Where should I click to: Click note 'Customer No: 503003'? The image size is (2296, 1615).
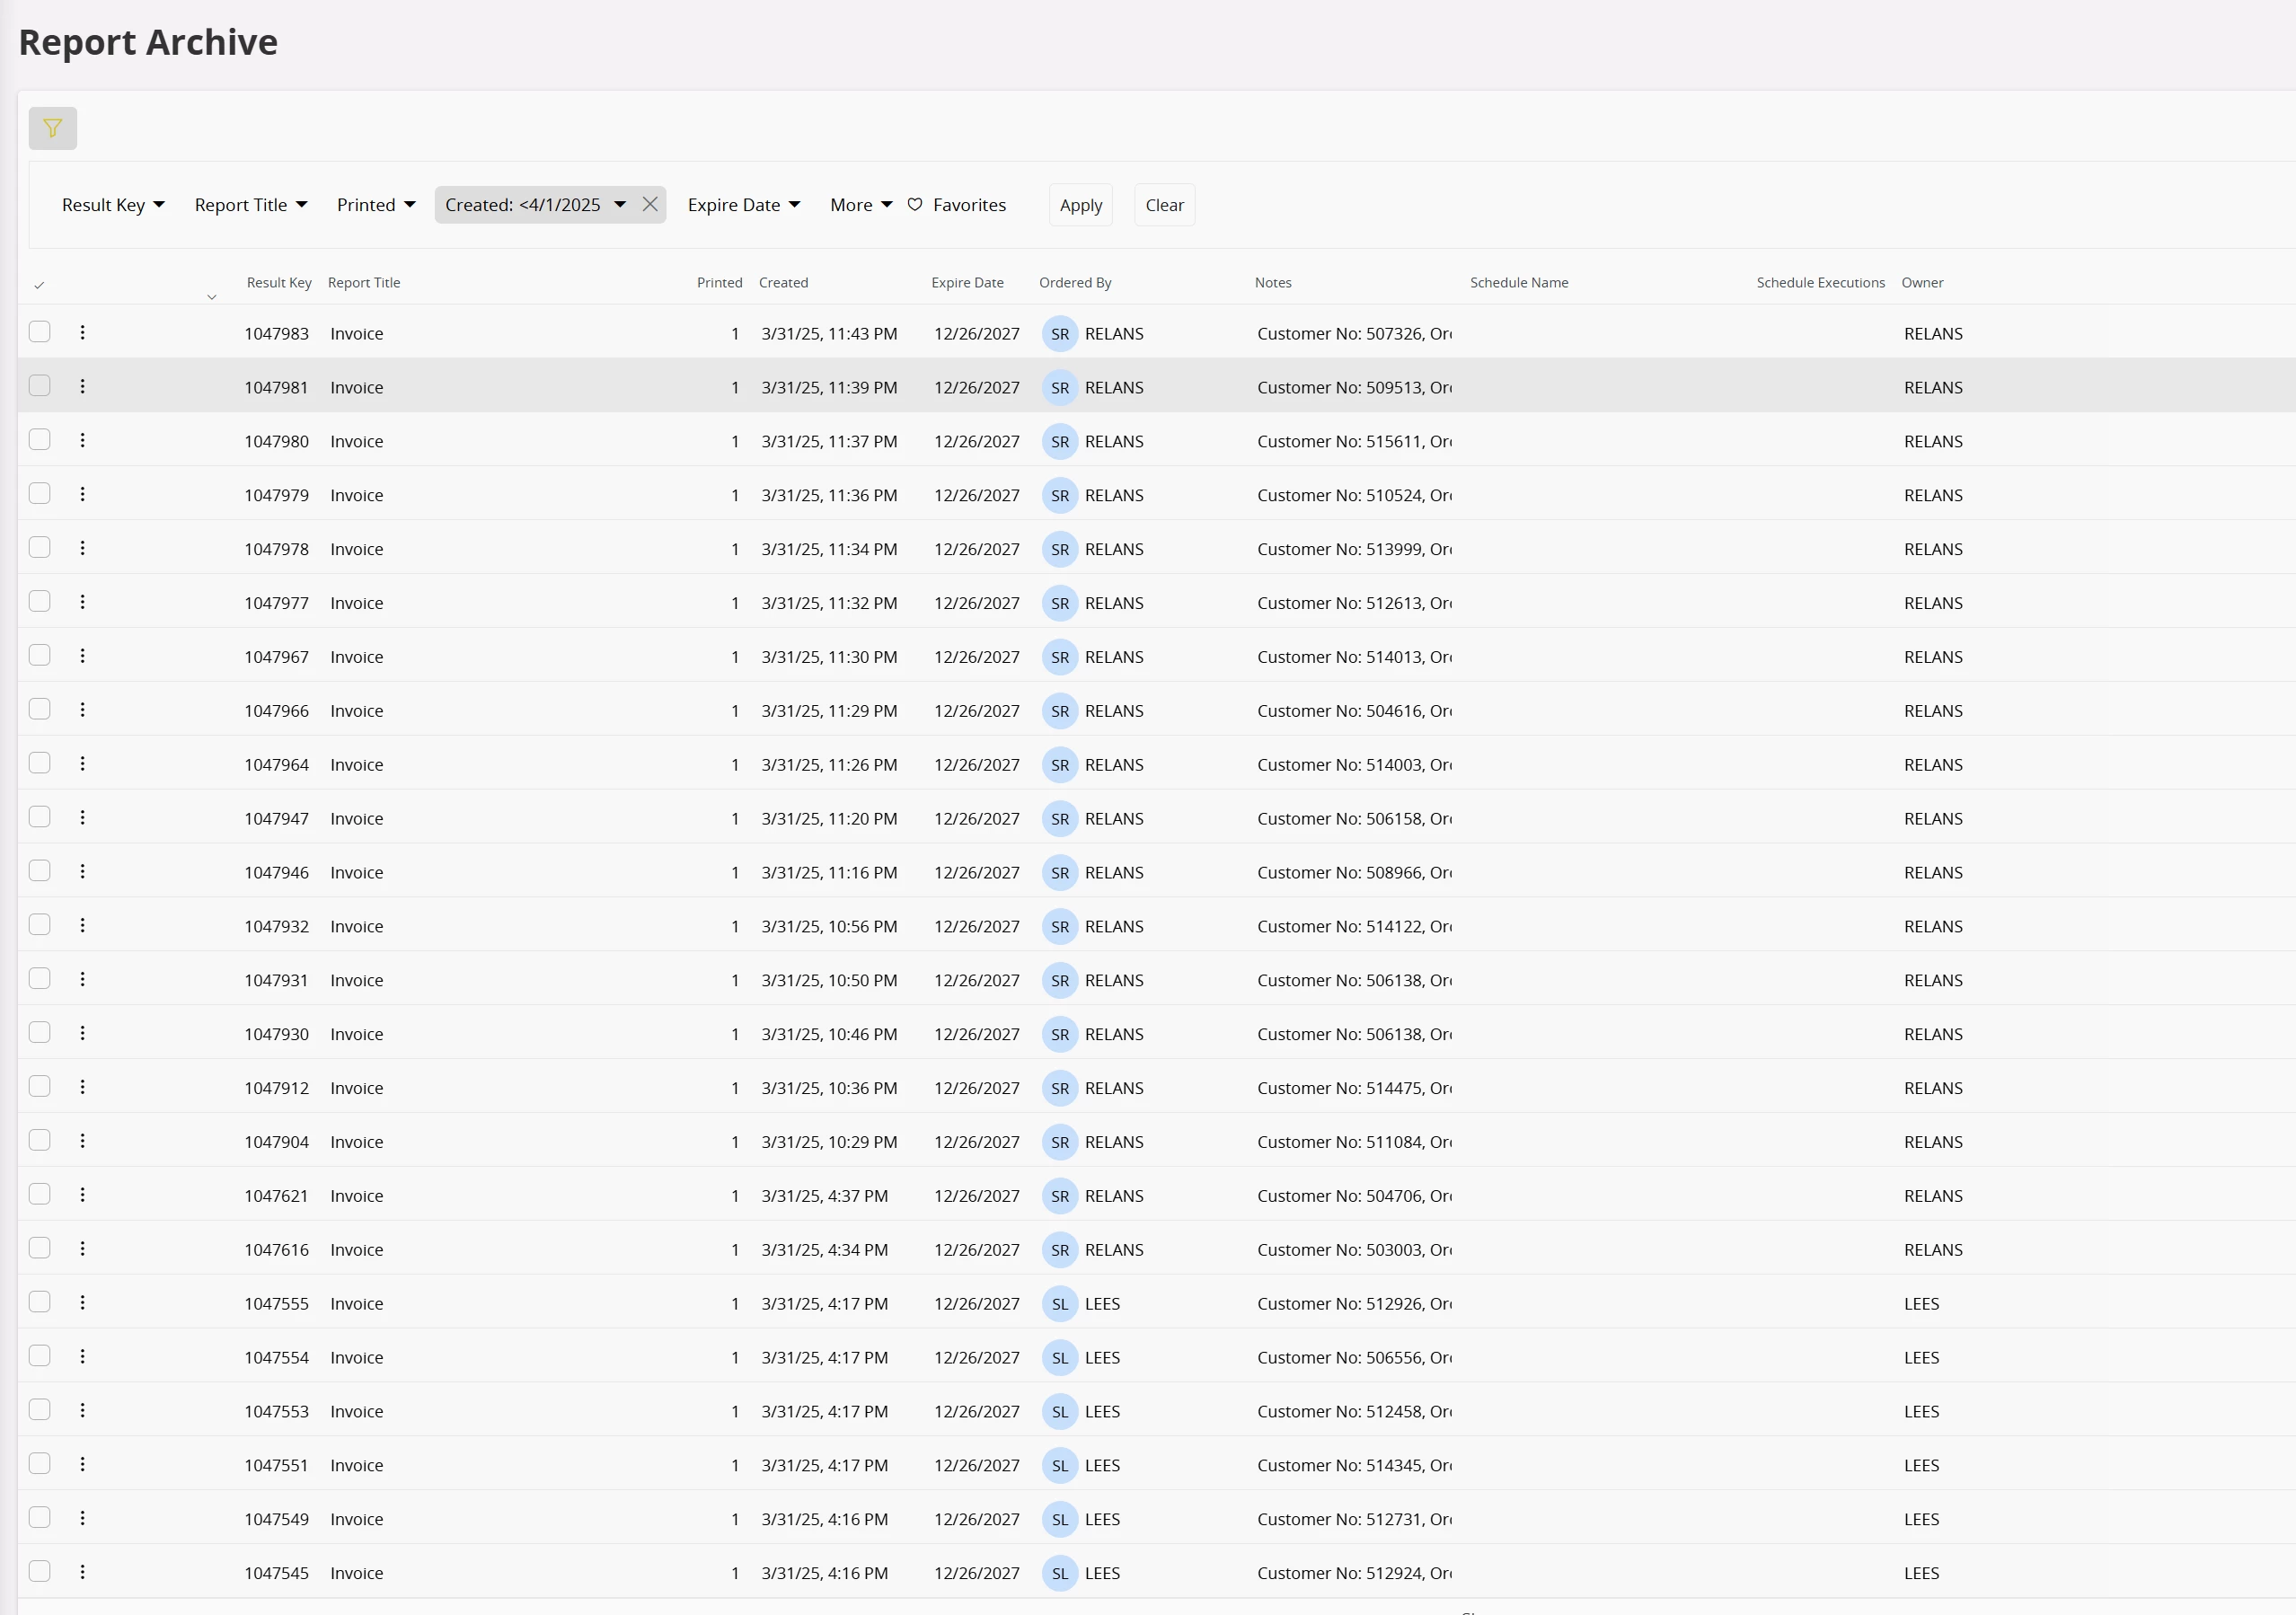1354,1249
